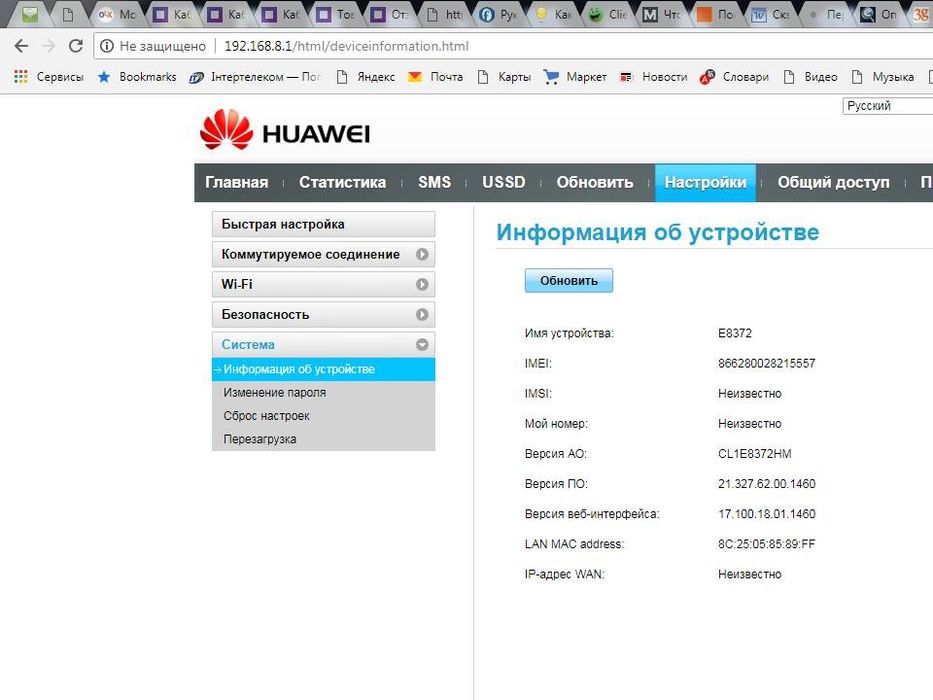Show site info for 'Не защищено'
This screenshot has width=933, height=700.
pos(153,46)
